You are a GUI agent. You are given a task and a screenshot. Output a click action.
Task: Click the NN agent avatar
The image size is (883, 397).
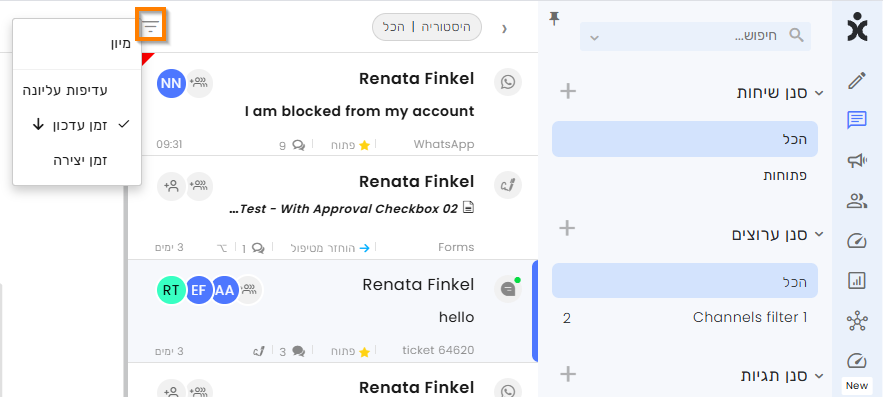pos(171,83)
